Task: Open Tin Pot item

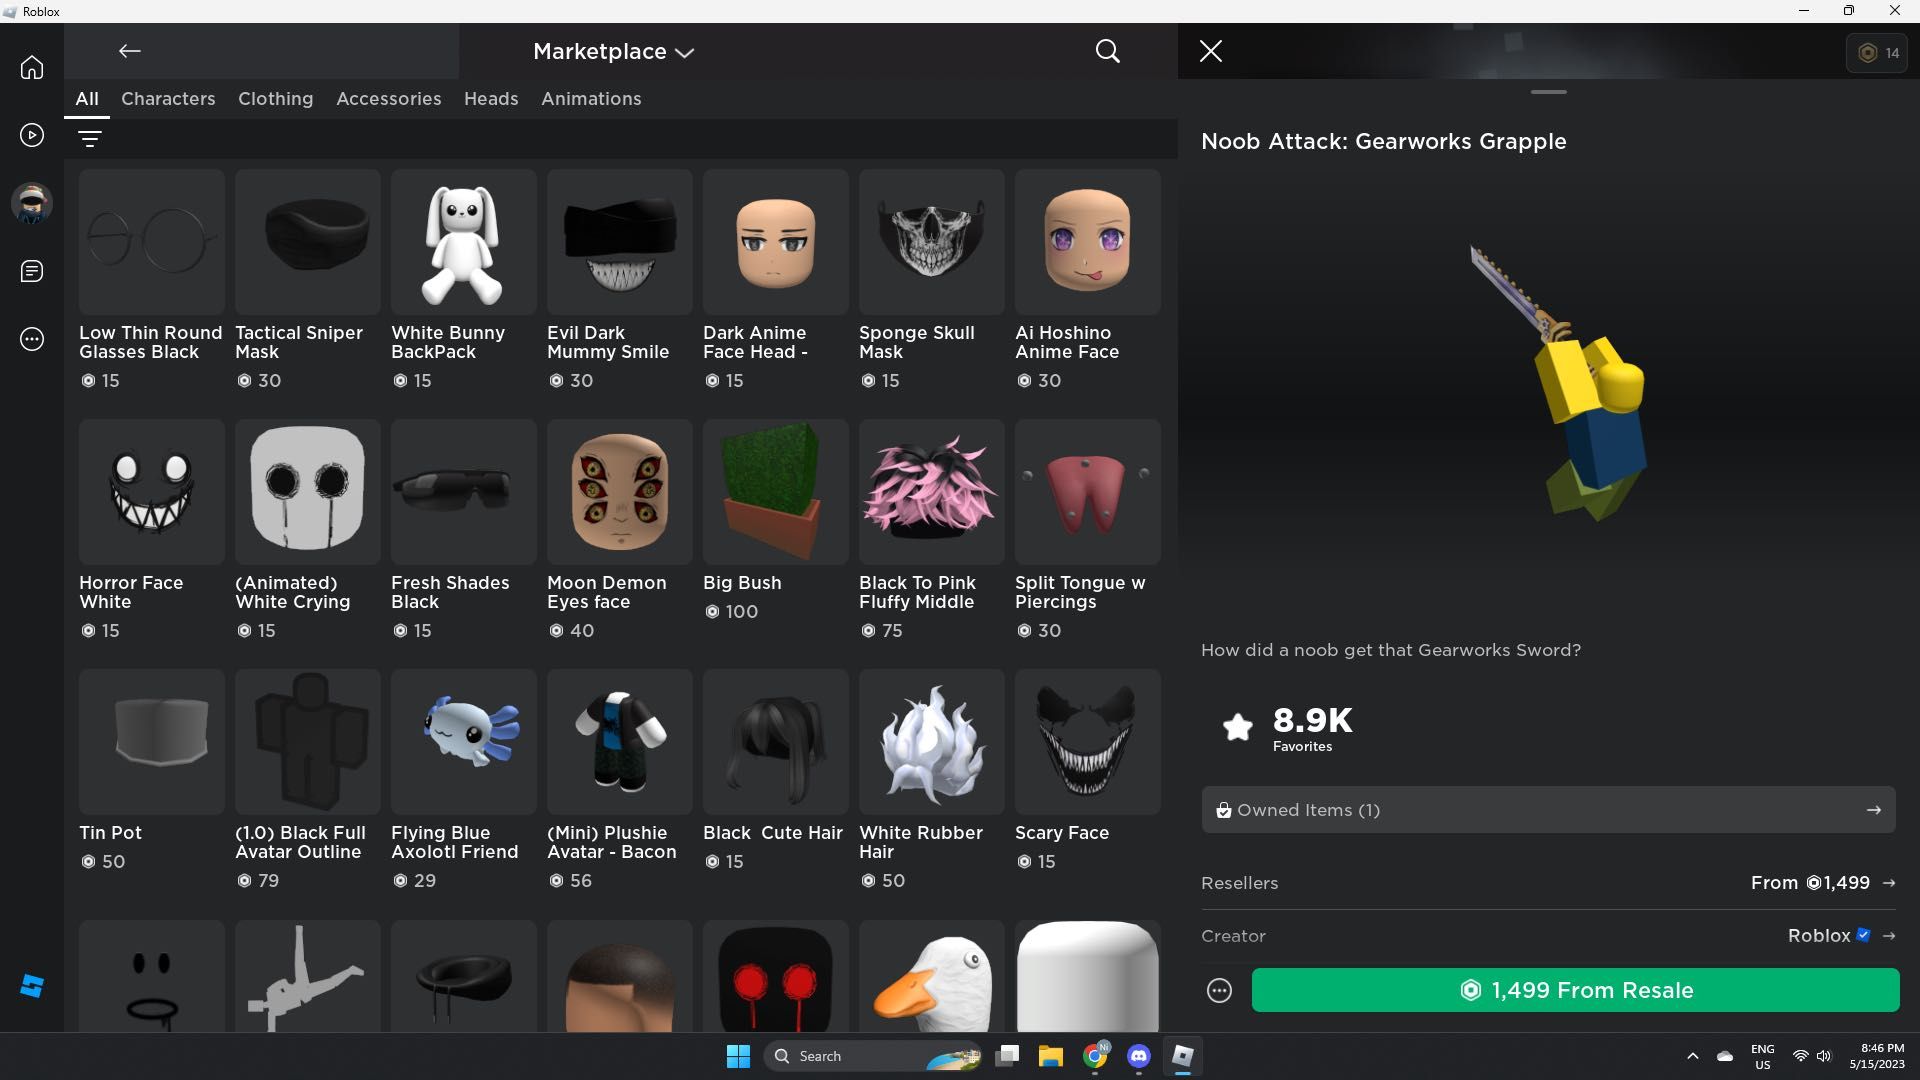Action: coord(152,771)
